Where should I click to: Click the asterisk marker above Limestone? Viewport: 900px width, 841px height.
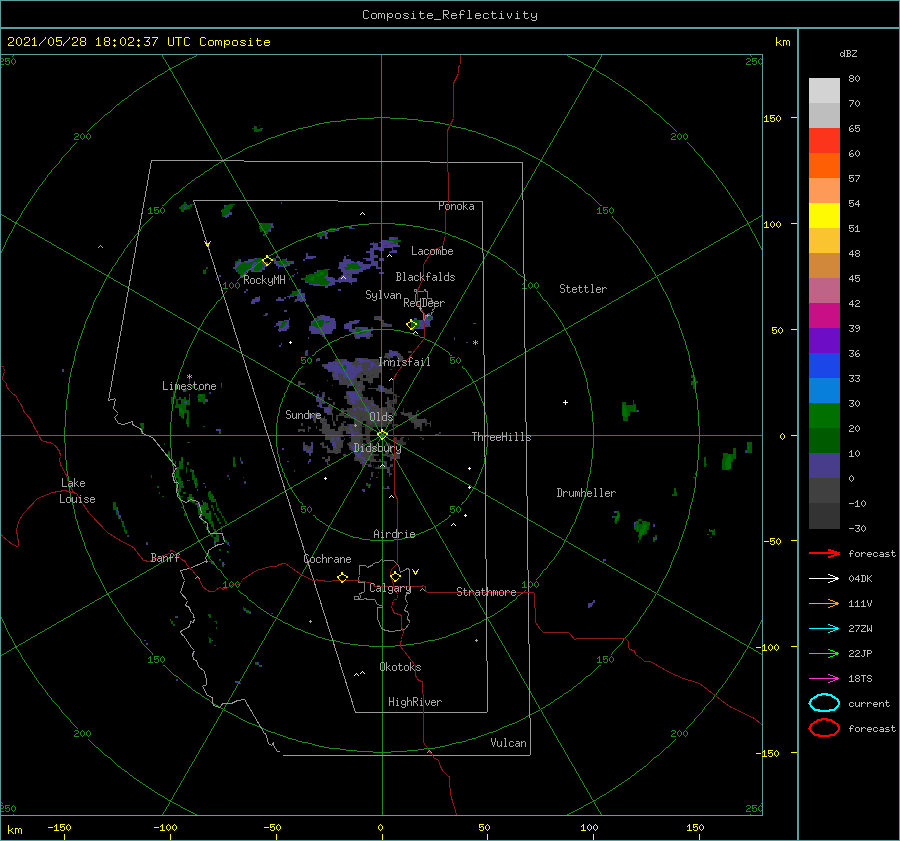coord(189,377)
